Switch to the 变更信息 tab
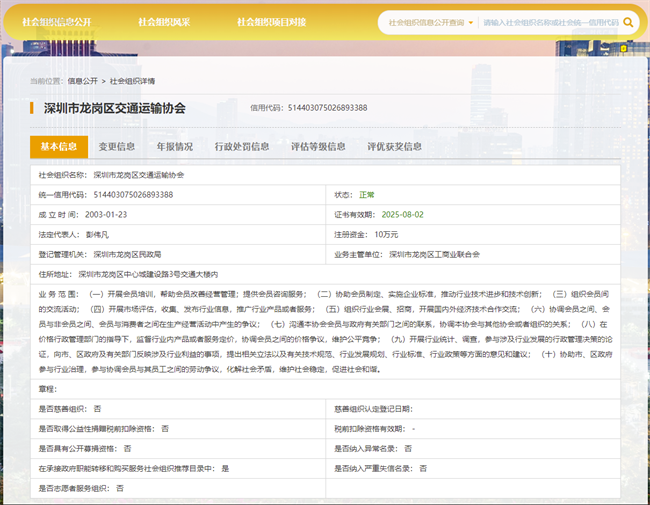650x505 pixels. (116, 147)
